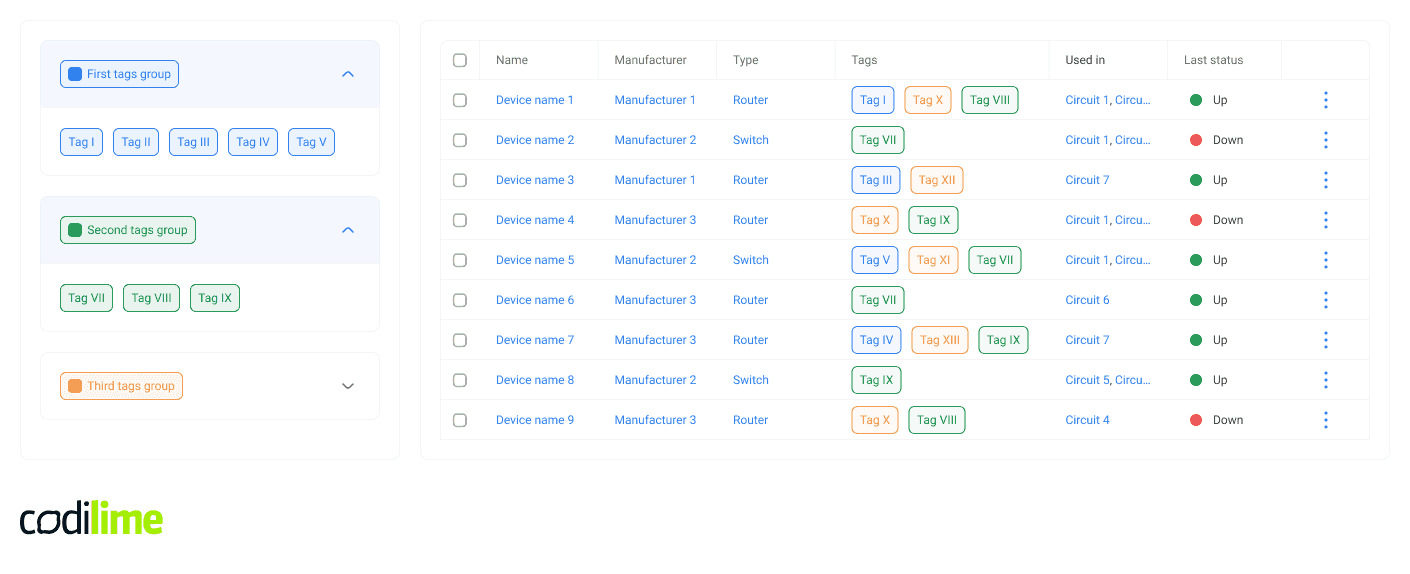
Task: Open the three-dot menu for Device name 4
Action: click(1325, 220)
